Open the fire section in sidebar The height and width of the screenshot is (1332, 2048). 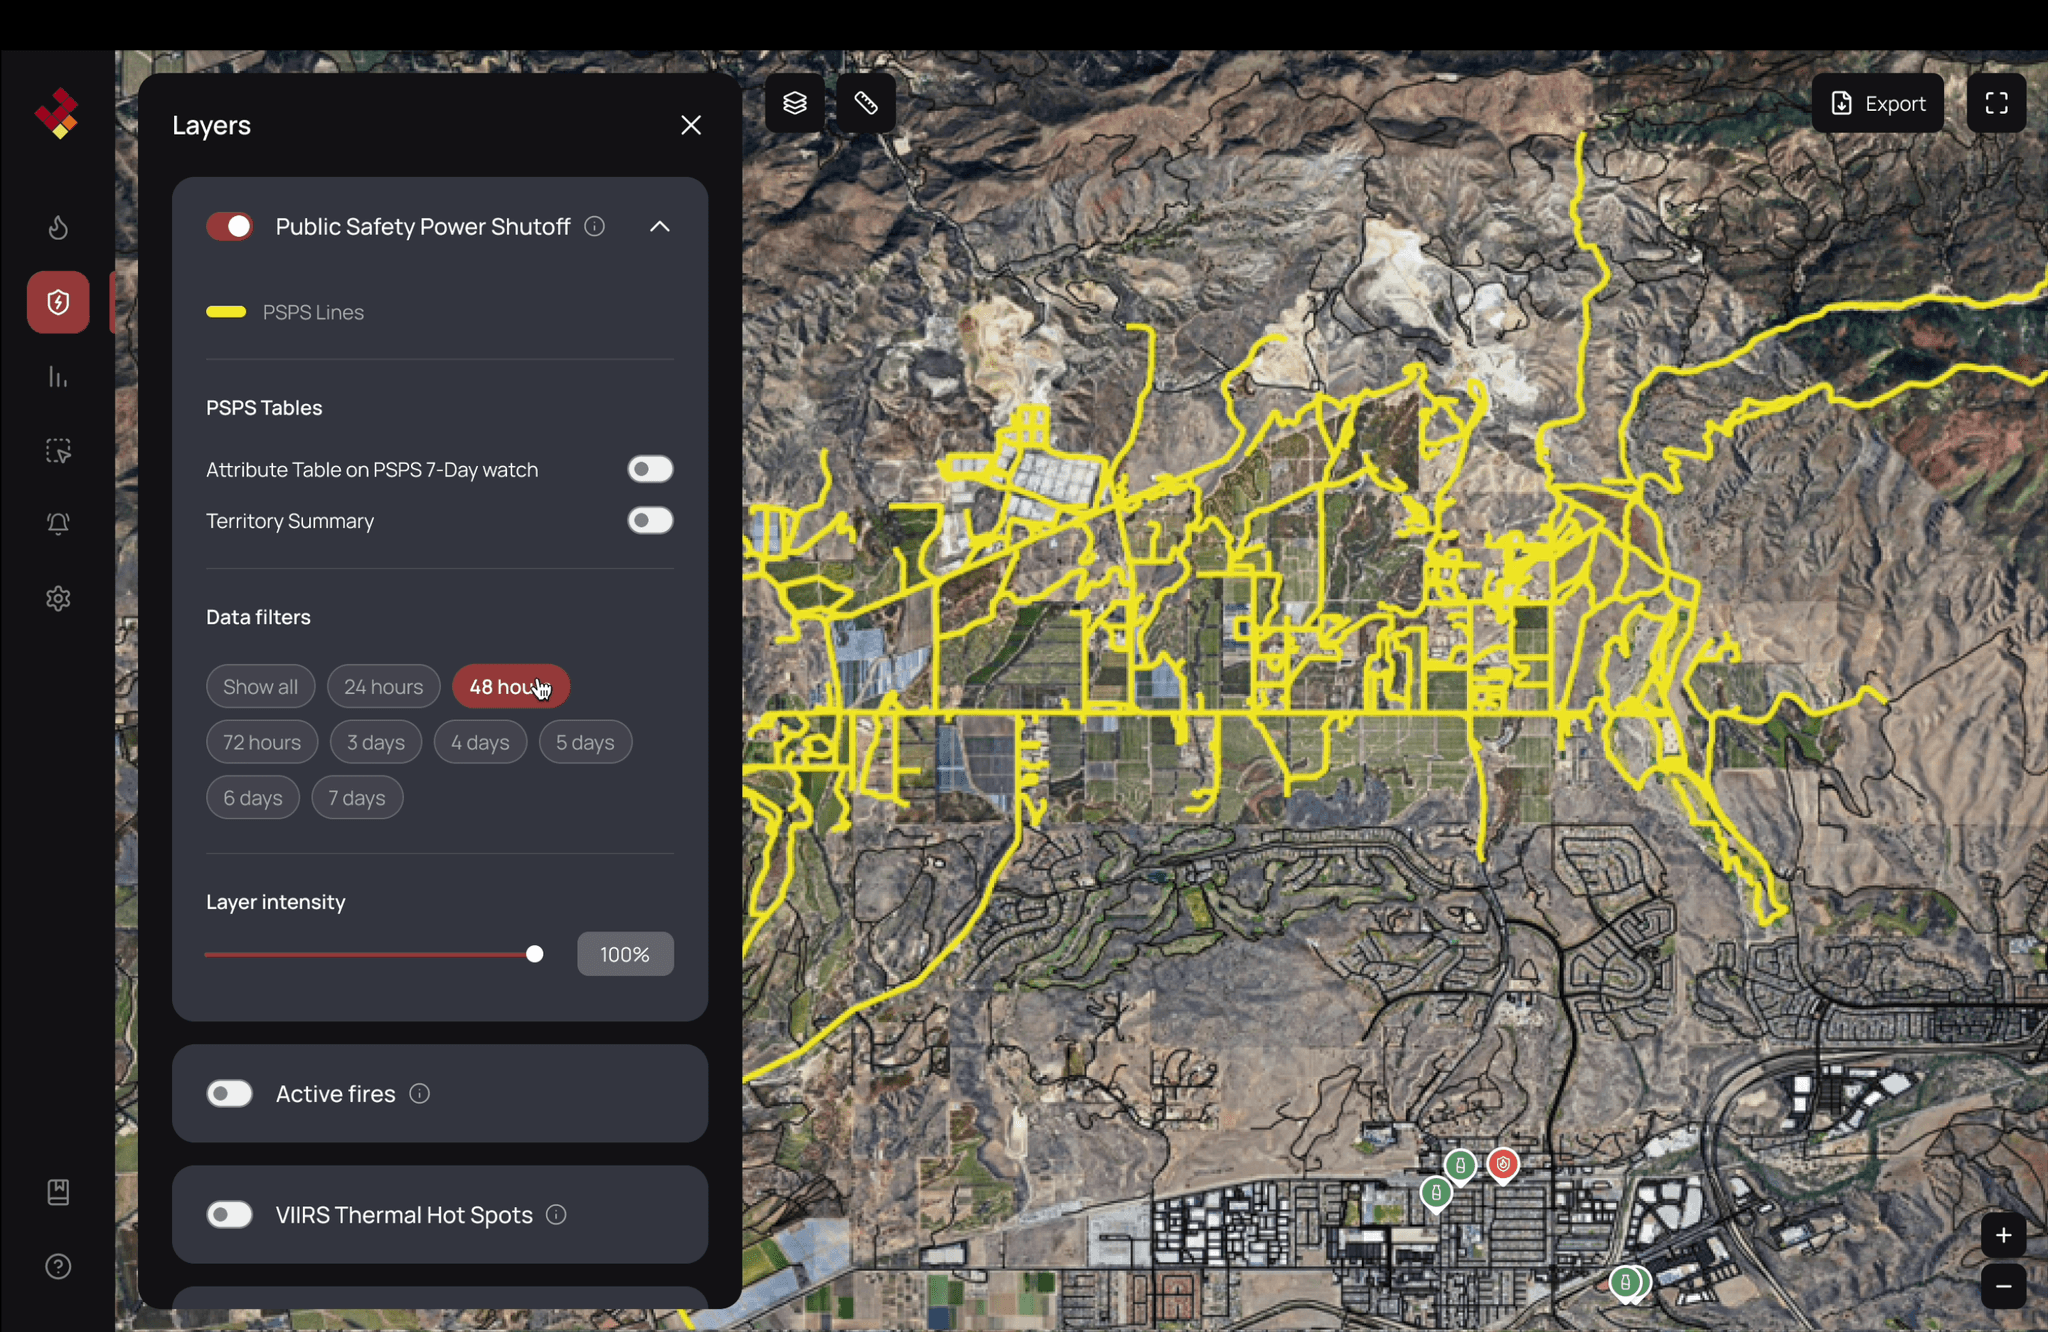pyautogui.click(x=58, y=228)
